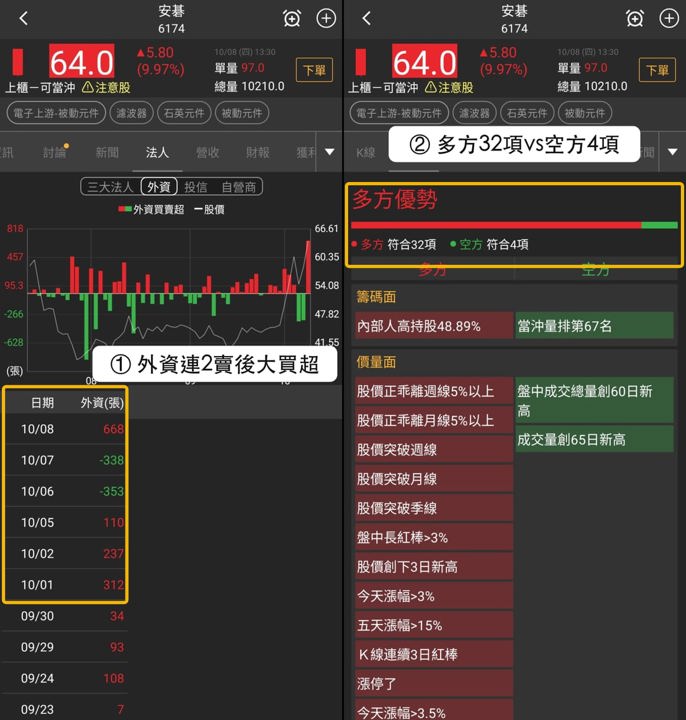Tap right screen 石英元件 tag
686x720 pixels.
click(x=527, y=113)
